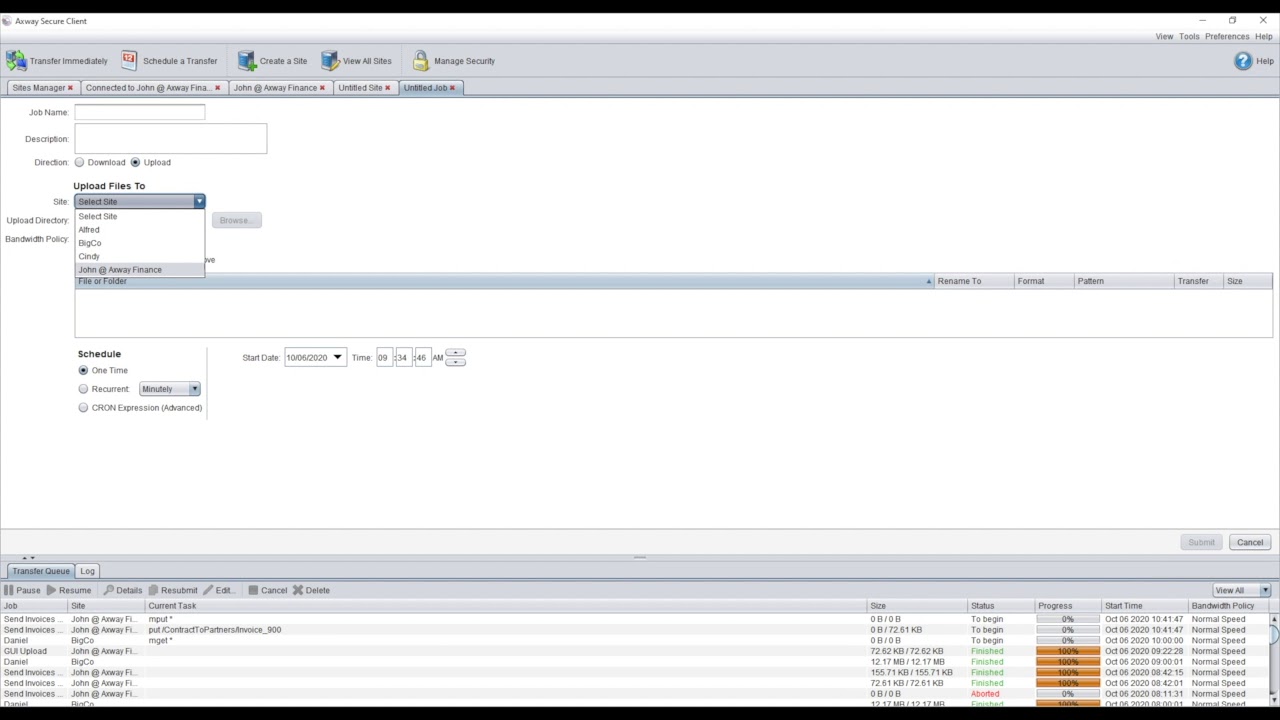Screen dimensions: 1280x720
Task: Increment the time with up stepper
Action: click(x=455, y=353)
